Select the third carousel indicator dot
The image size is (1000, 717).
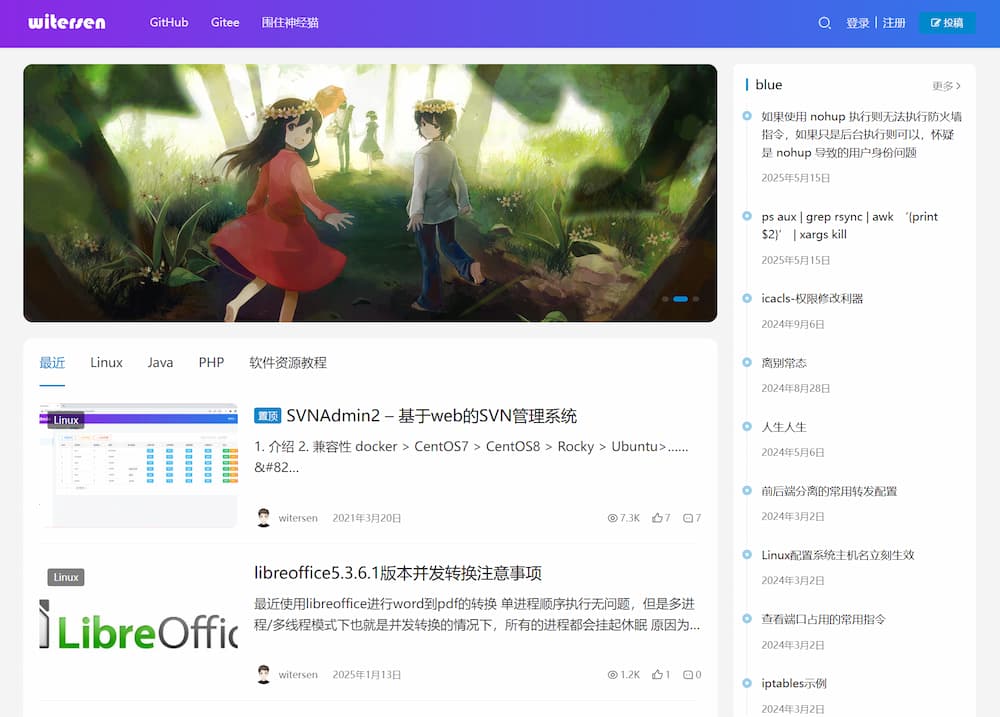click(x=696, y=299)
